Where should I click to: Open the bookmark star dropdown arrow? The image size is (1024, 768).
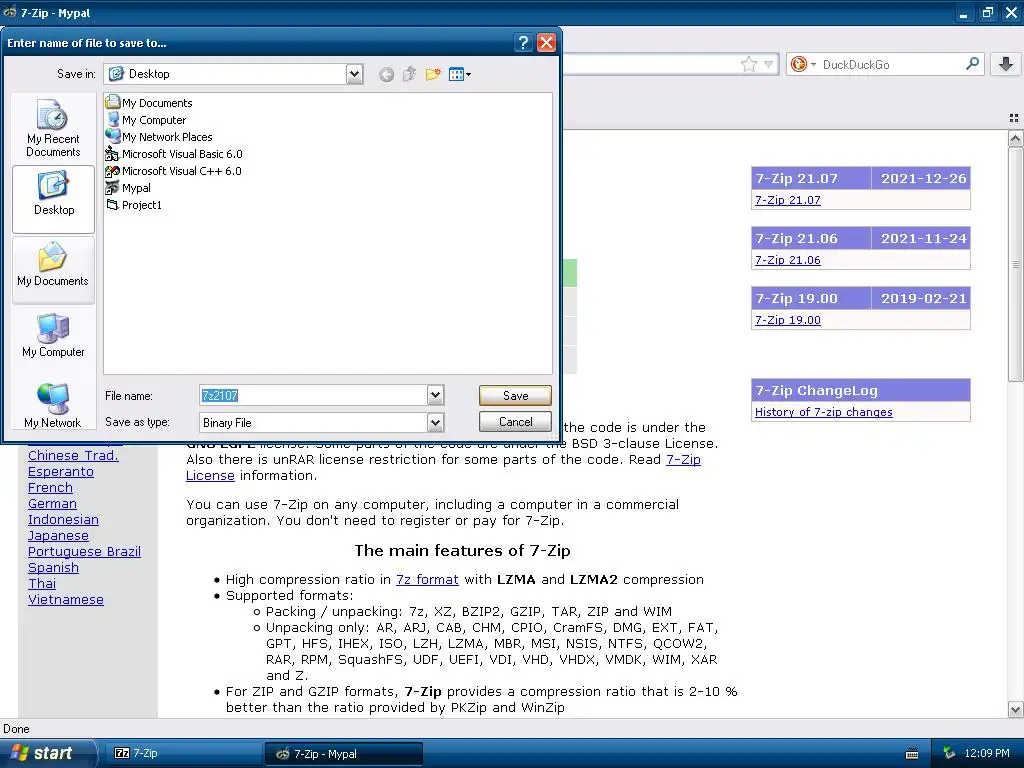tap(769, 64)
